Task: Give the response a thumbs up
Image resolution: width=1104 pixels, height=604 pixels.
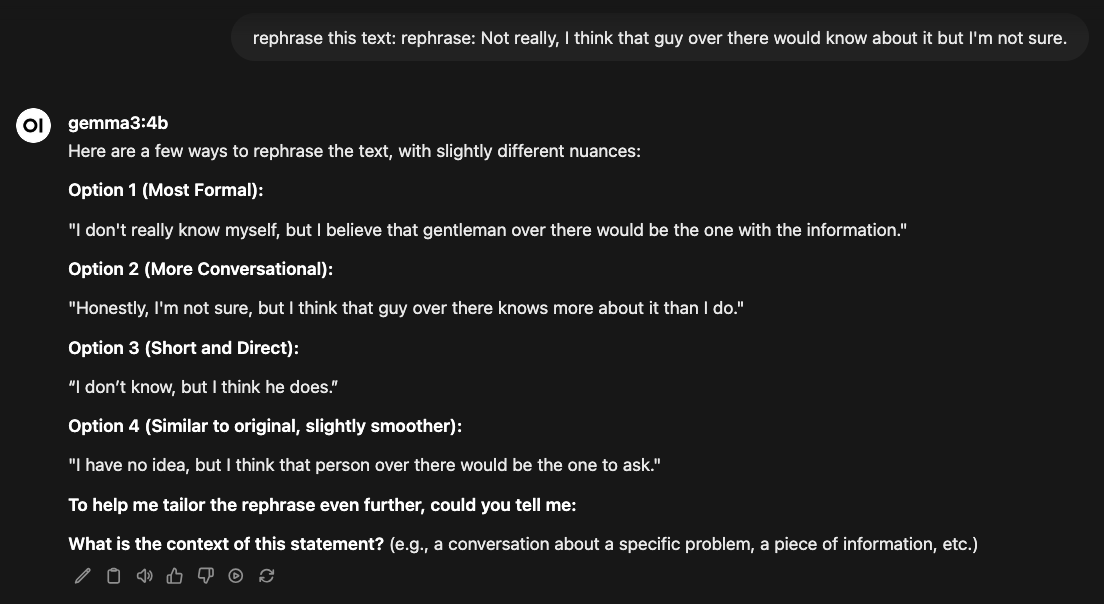Action: point(175,576)
